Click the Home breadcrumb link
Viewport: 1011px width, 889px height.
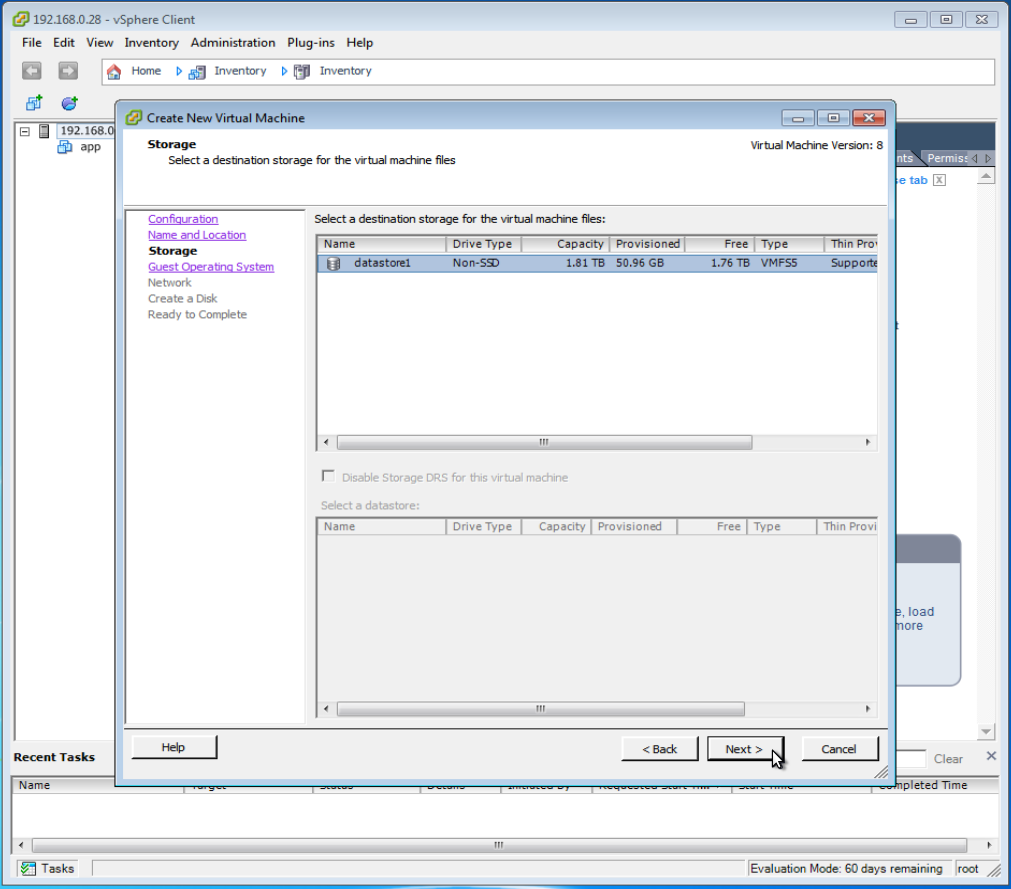(x=146, y=71)
